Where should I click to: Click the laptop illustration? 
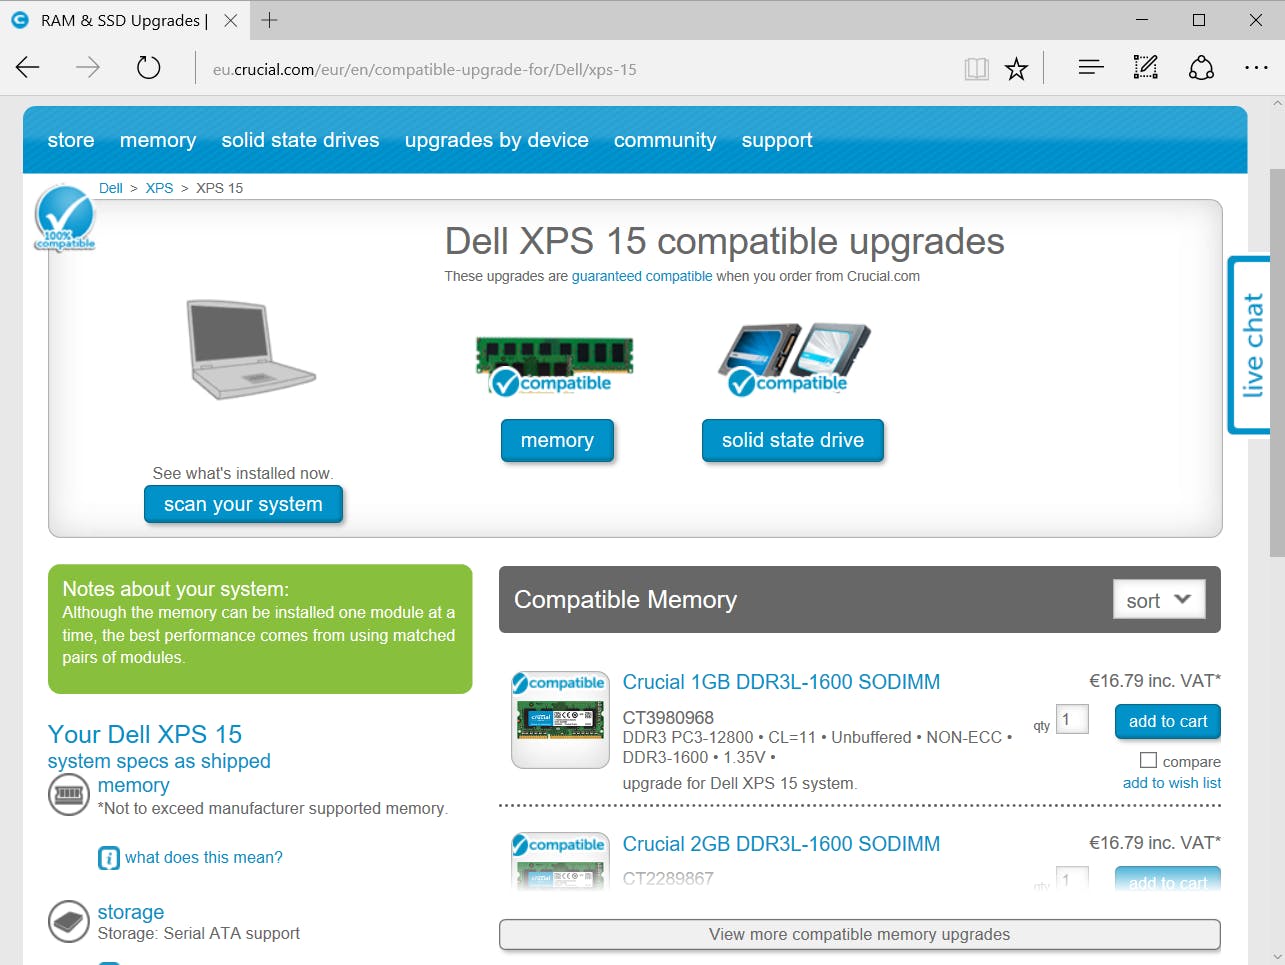(x=251, y=349)
